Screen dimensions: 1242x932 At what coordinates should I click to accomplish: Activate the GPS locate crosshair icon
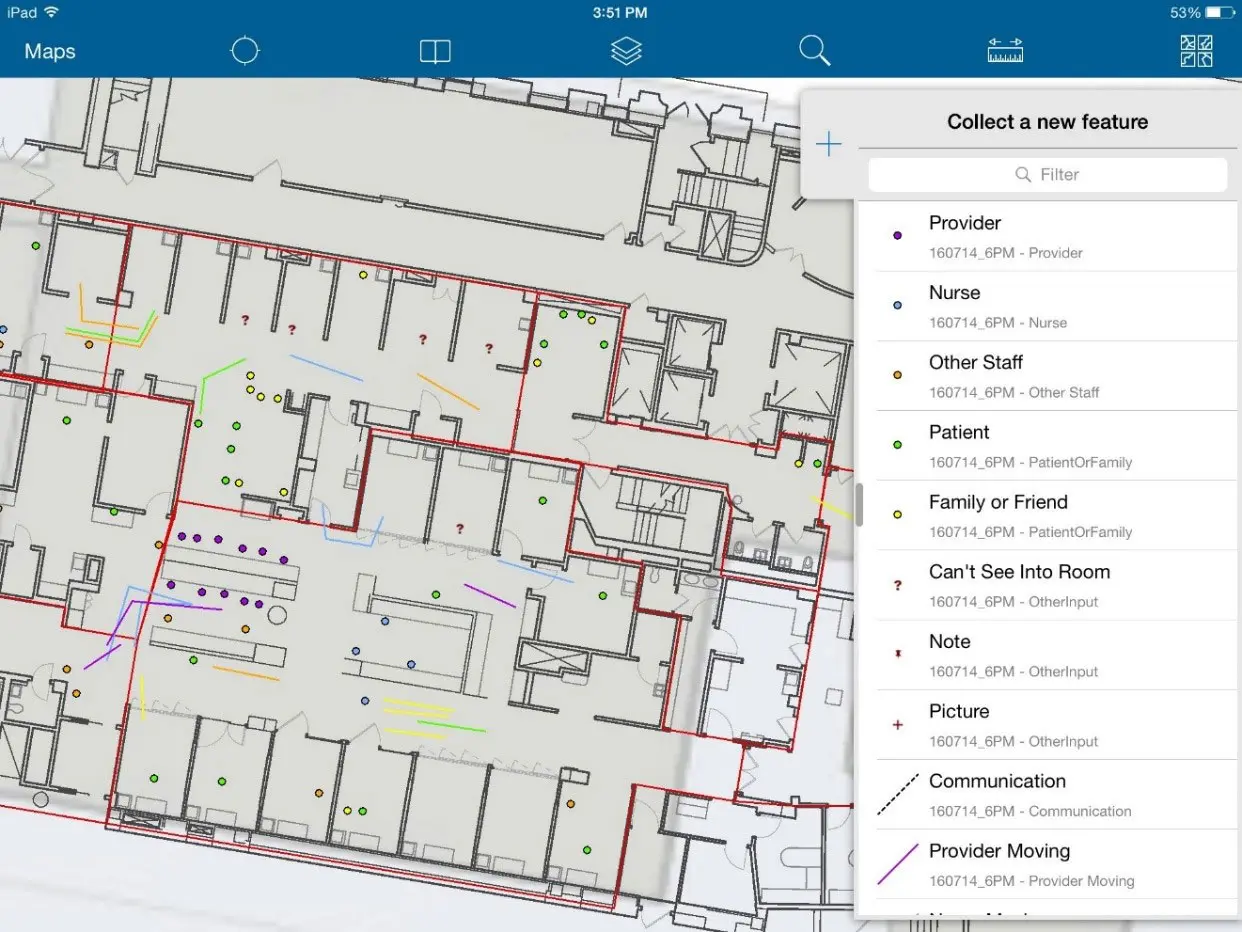(x=245, y=51)
